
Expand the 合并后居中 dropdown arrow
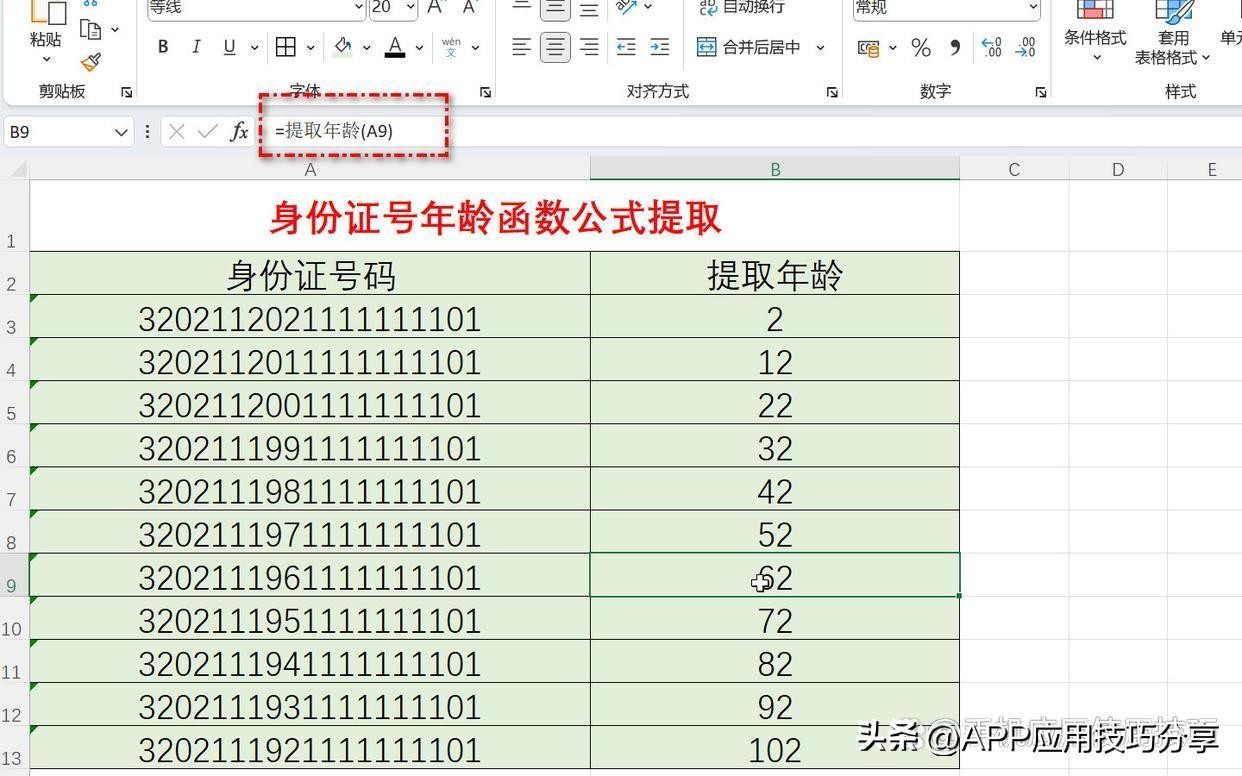tap(821, 47)
